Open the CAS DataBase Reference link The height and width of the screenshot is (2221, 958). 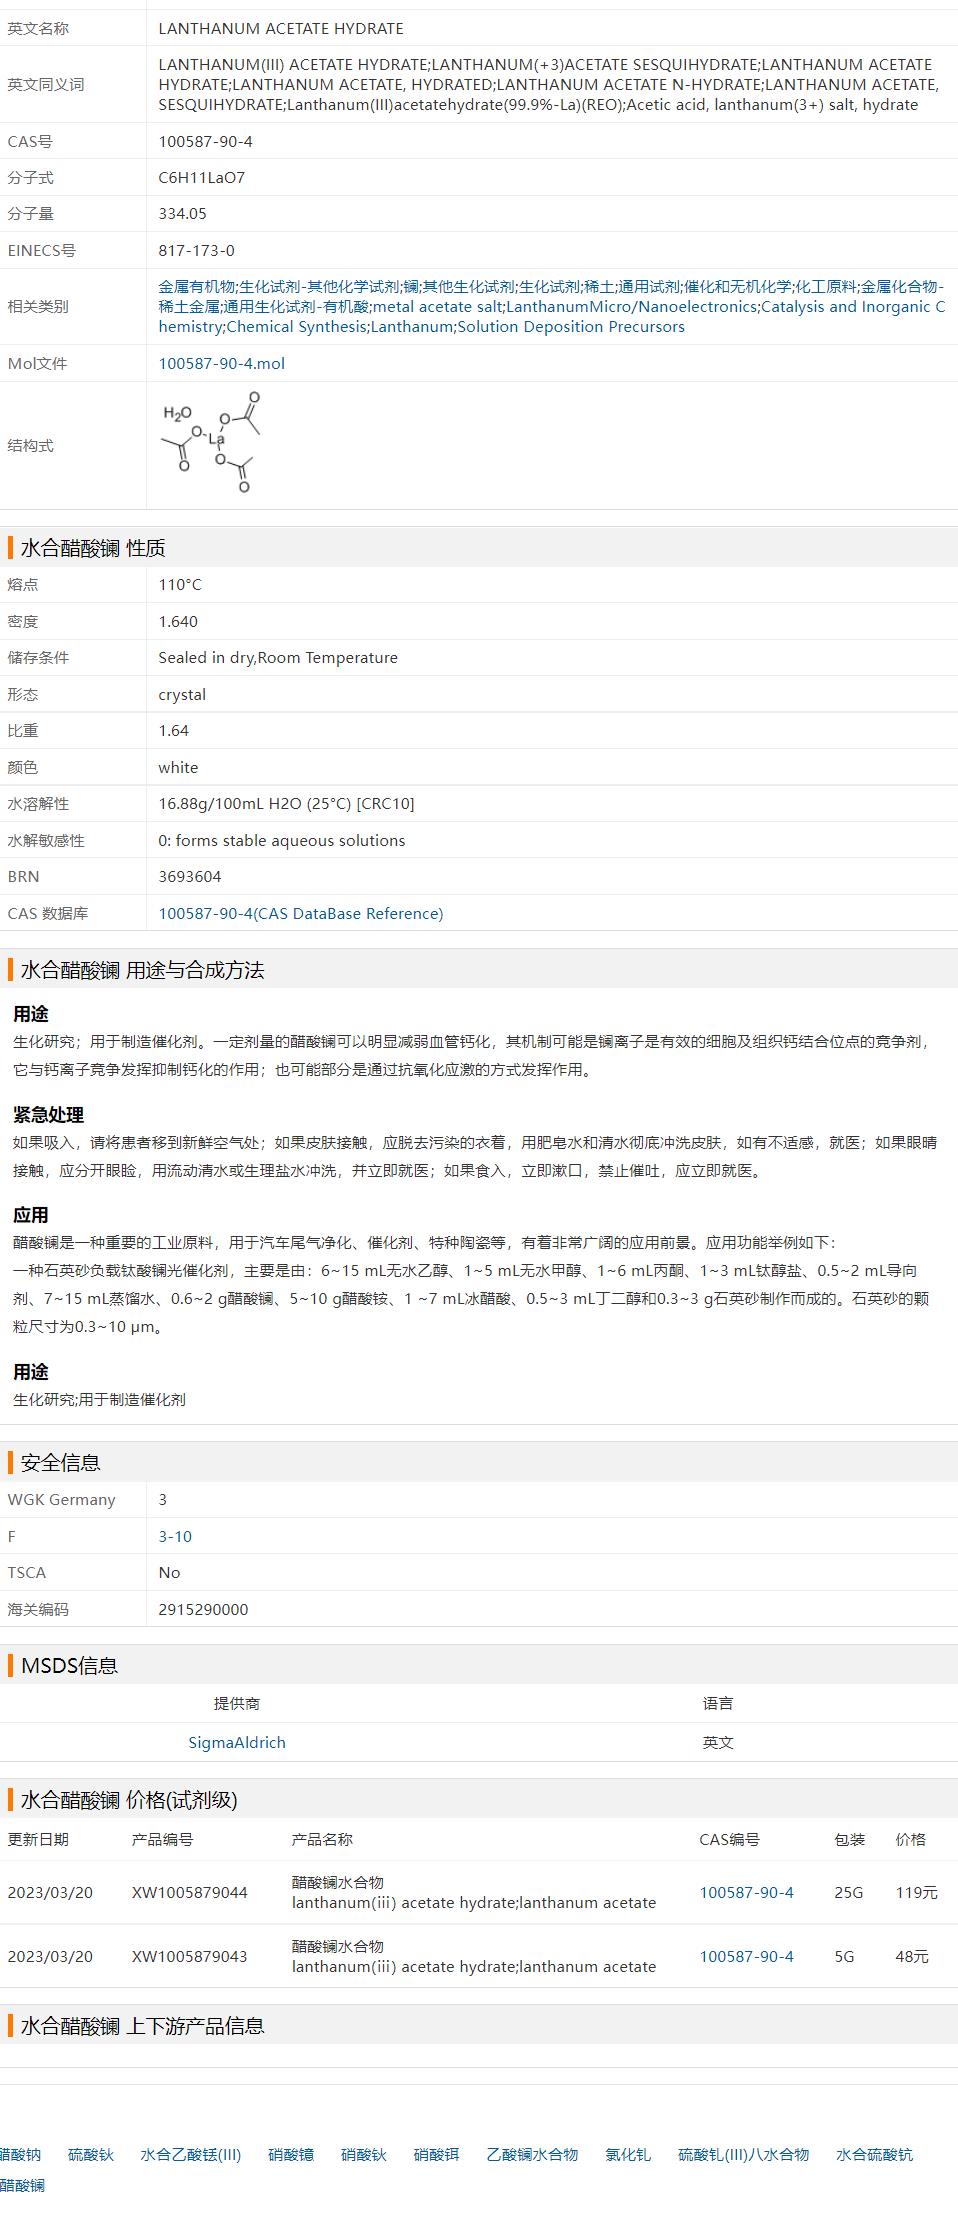tap(300, 914)
